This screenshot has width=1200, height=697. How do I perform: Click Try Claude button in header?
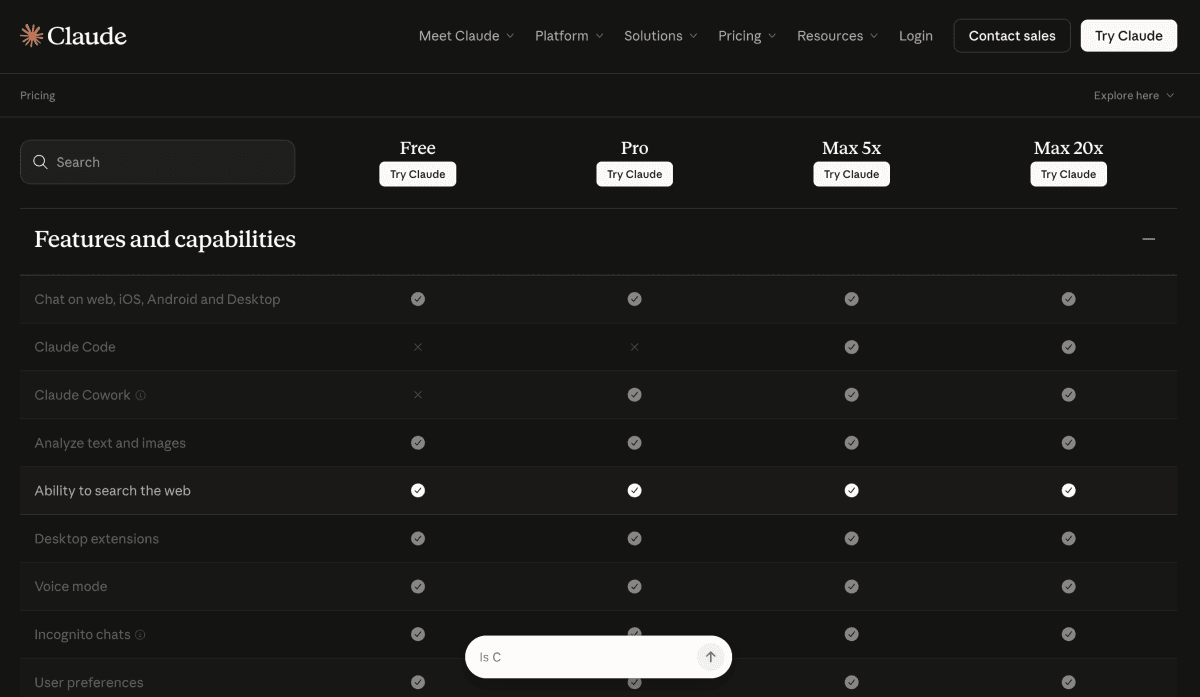(1129, 36)
